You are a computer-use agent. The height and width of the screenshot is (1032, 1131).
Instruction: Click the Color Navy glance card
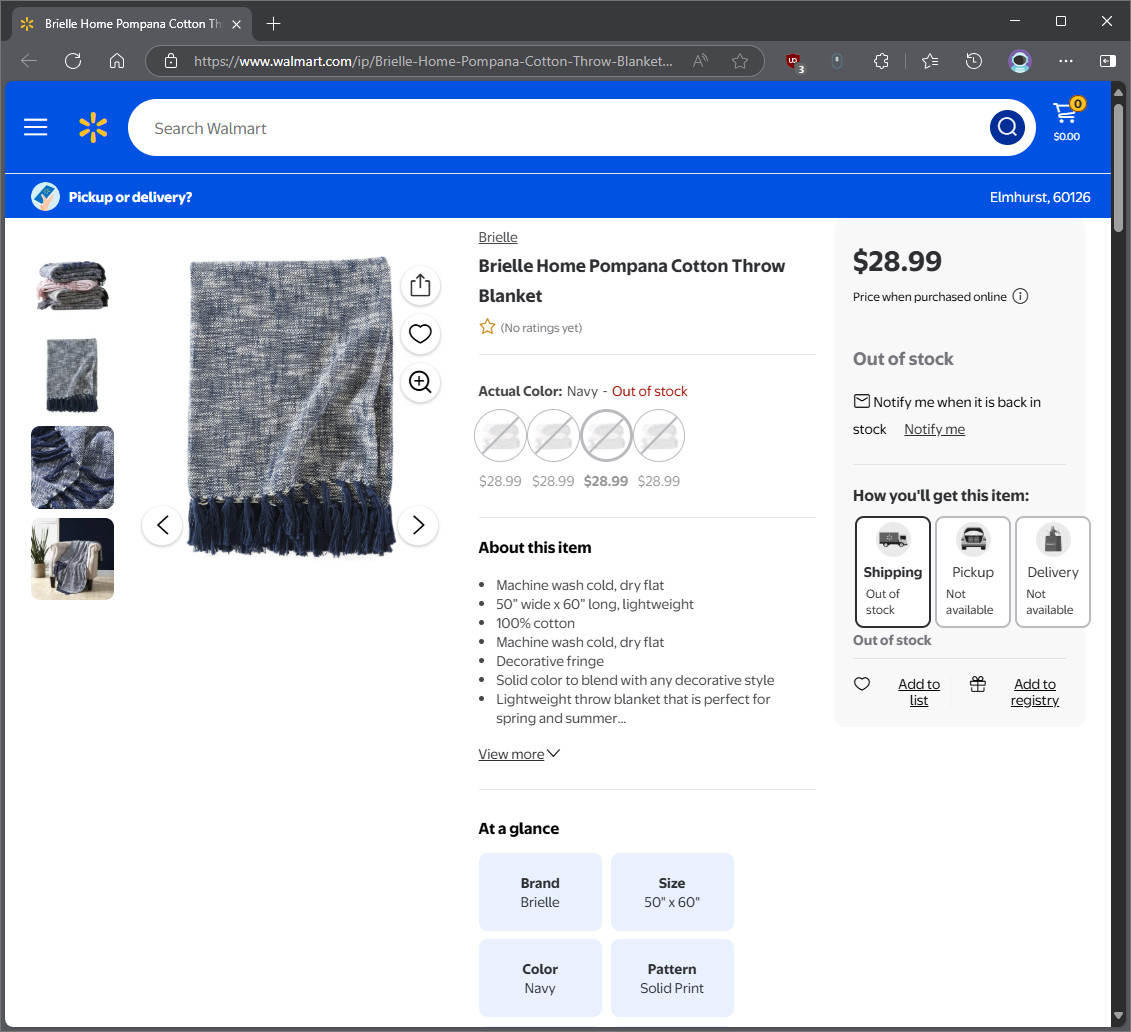[x=540, y=978]
